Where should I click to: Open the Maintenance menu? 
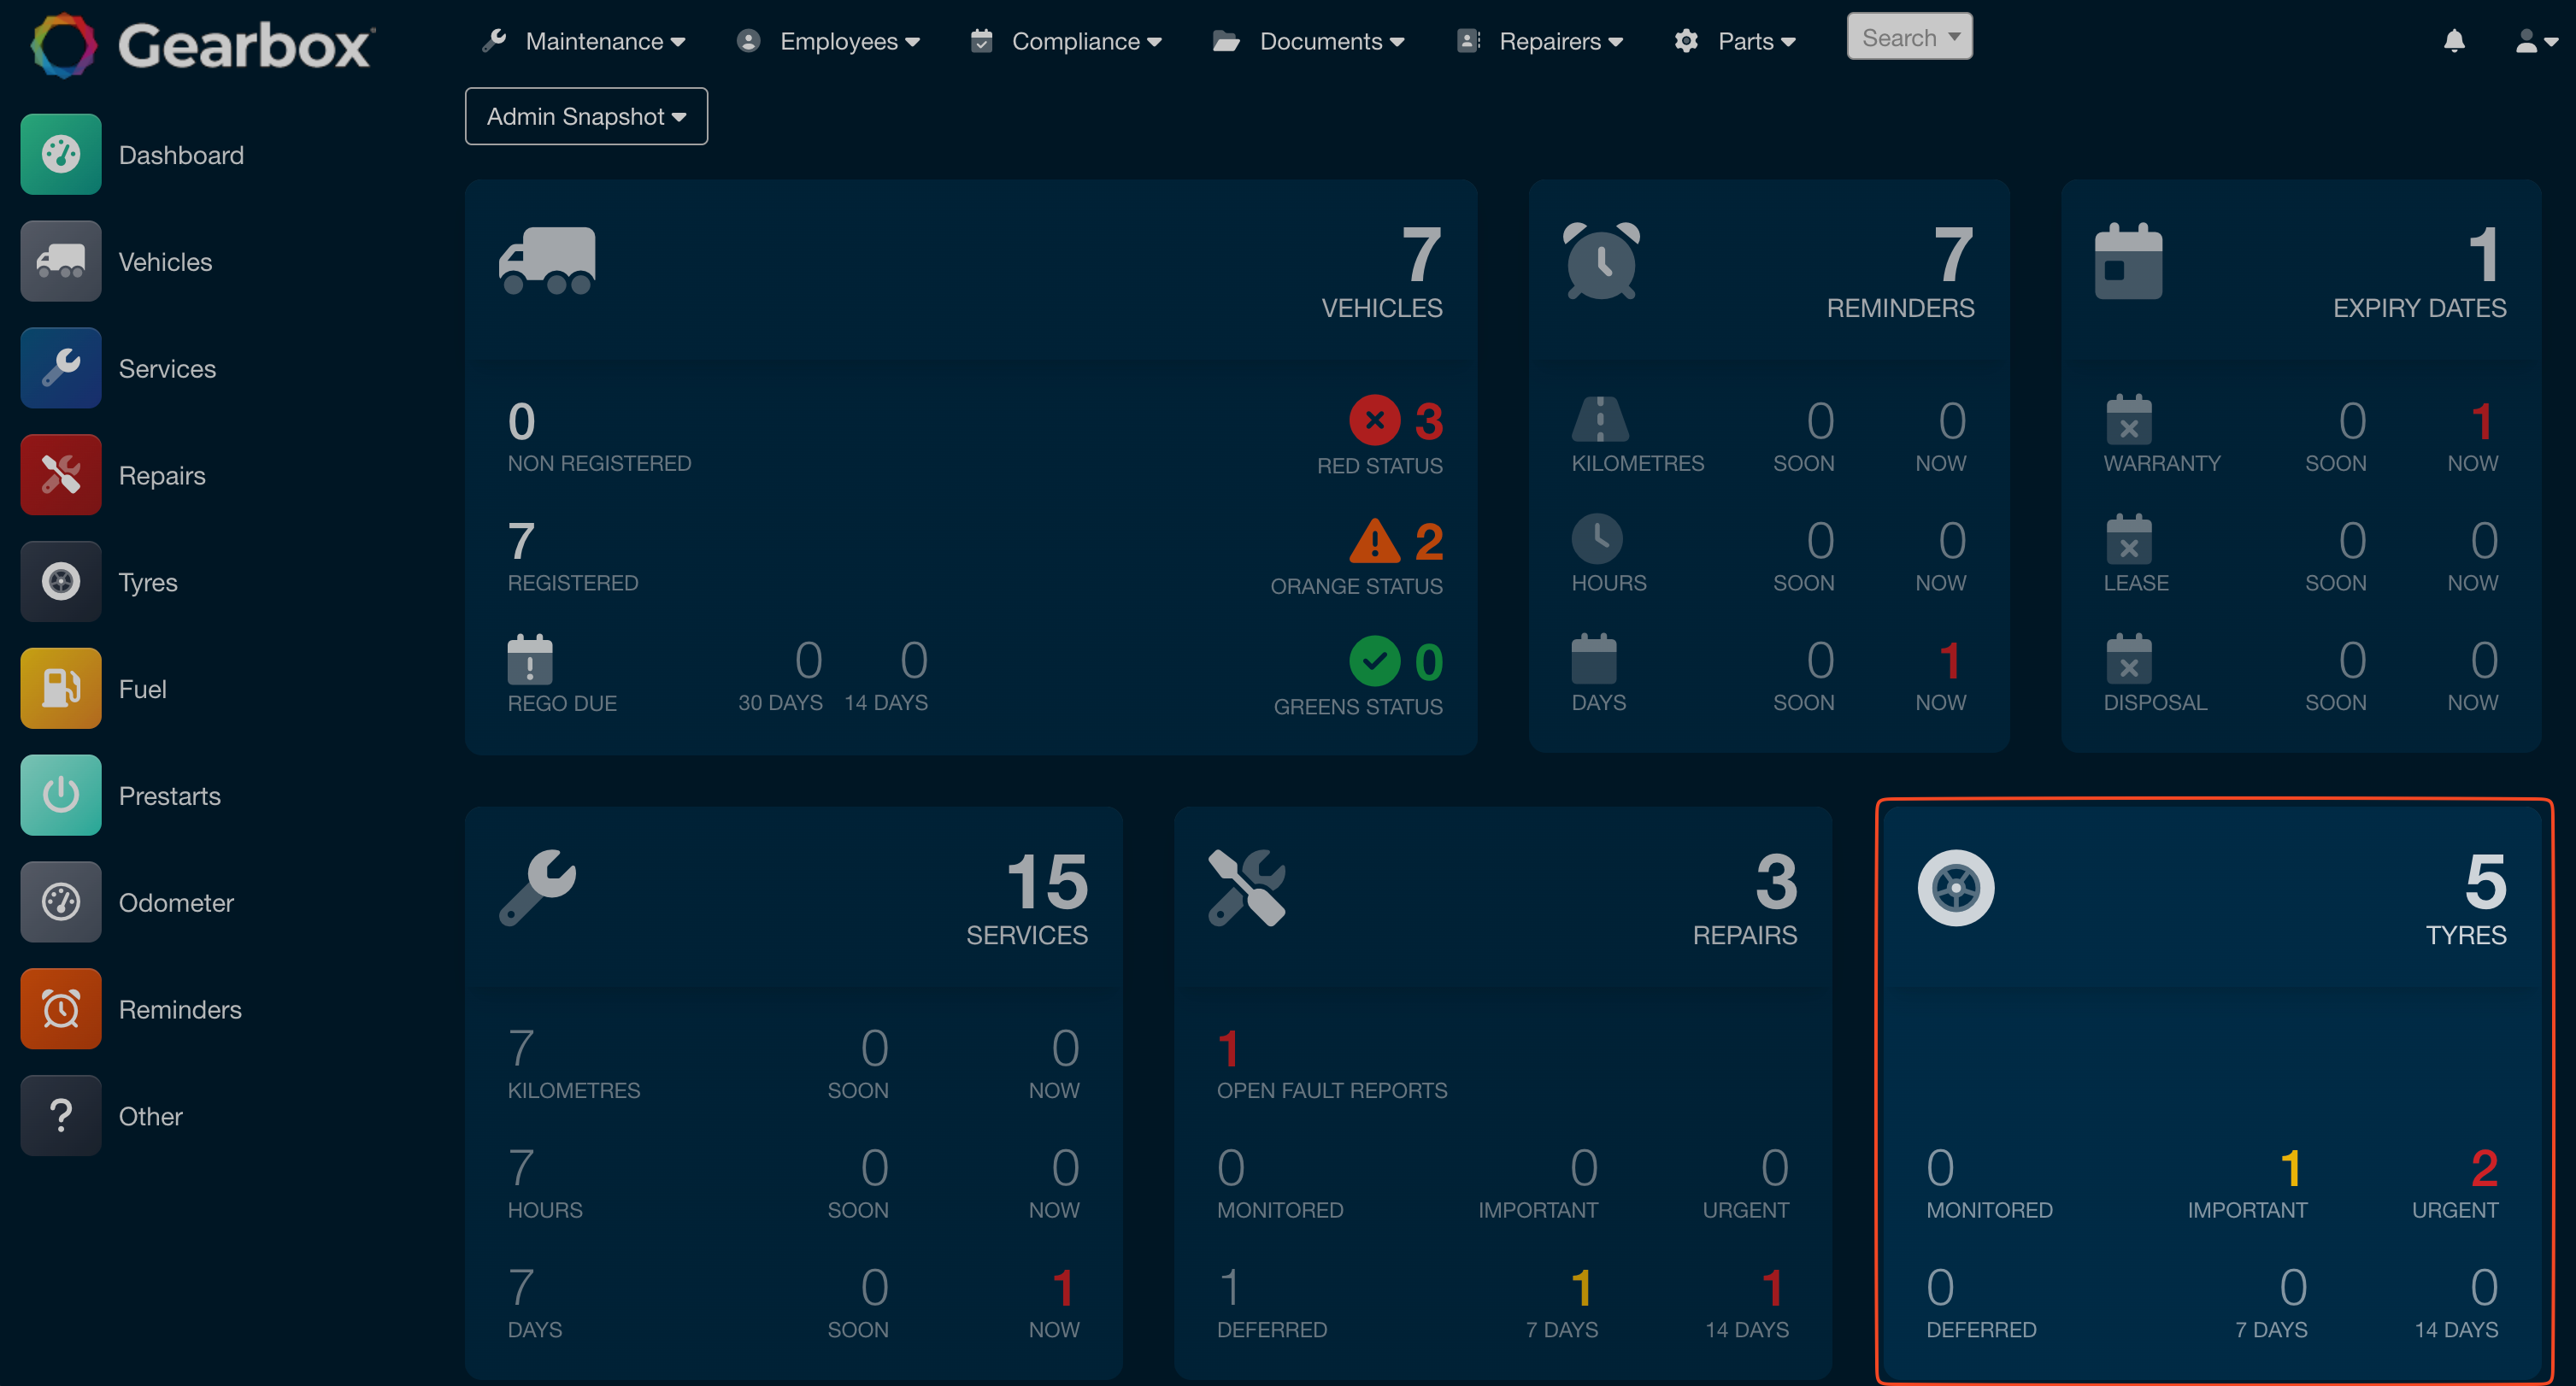tap(585, 41)
